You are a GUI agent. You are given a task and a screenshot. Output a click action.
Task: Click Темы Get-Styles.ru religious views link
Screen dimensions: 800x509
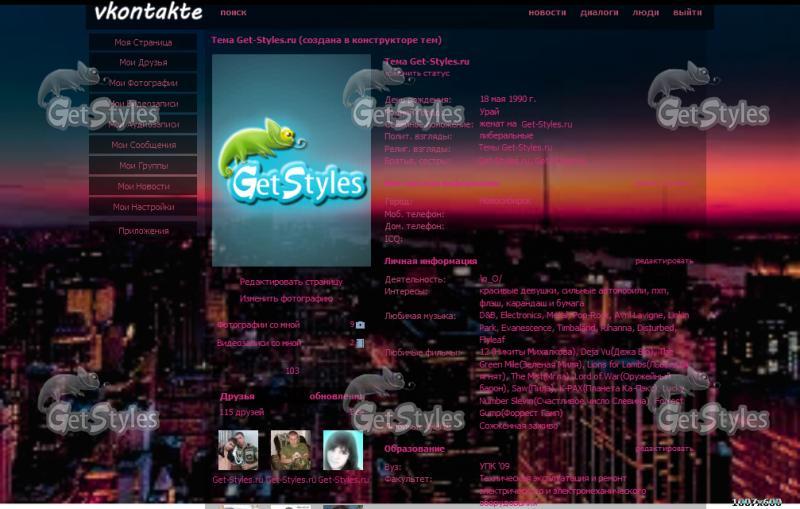[515, 148]
